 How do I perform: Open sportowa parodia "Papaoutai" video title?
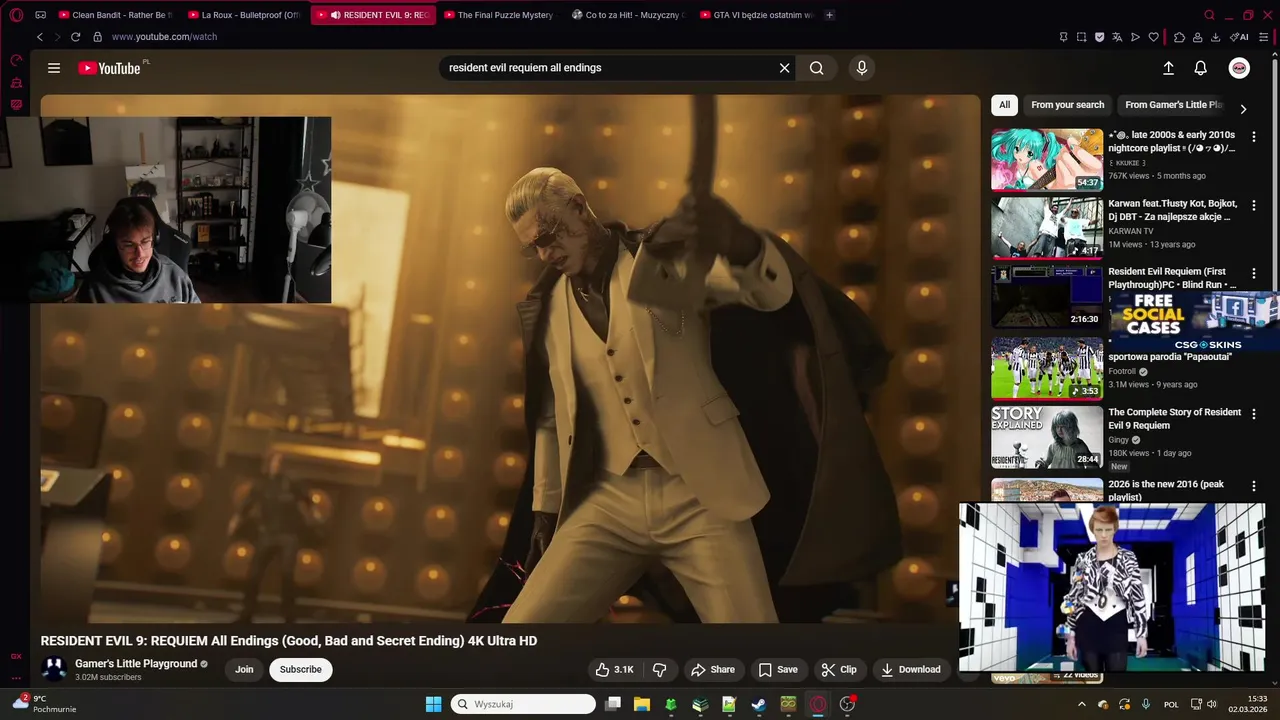1170,357
